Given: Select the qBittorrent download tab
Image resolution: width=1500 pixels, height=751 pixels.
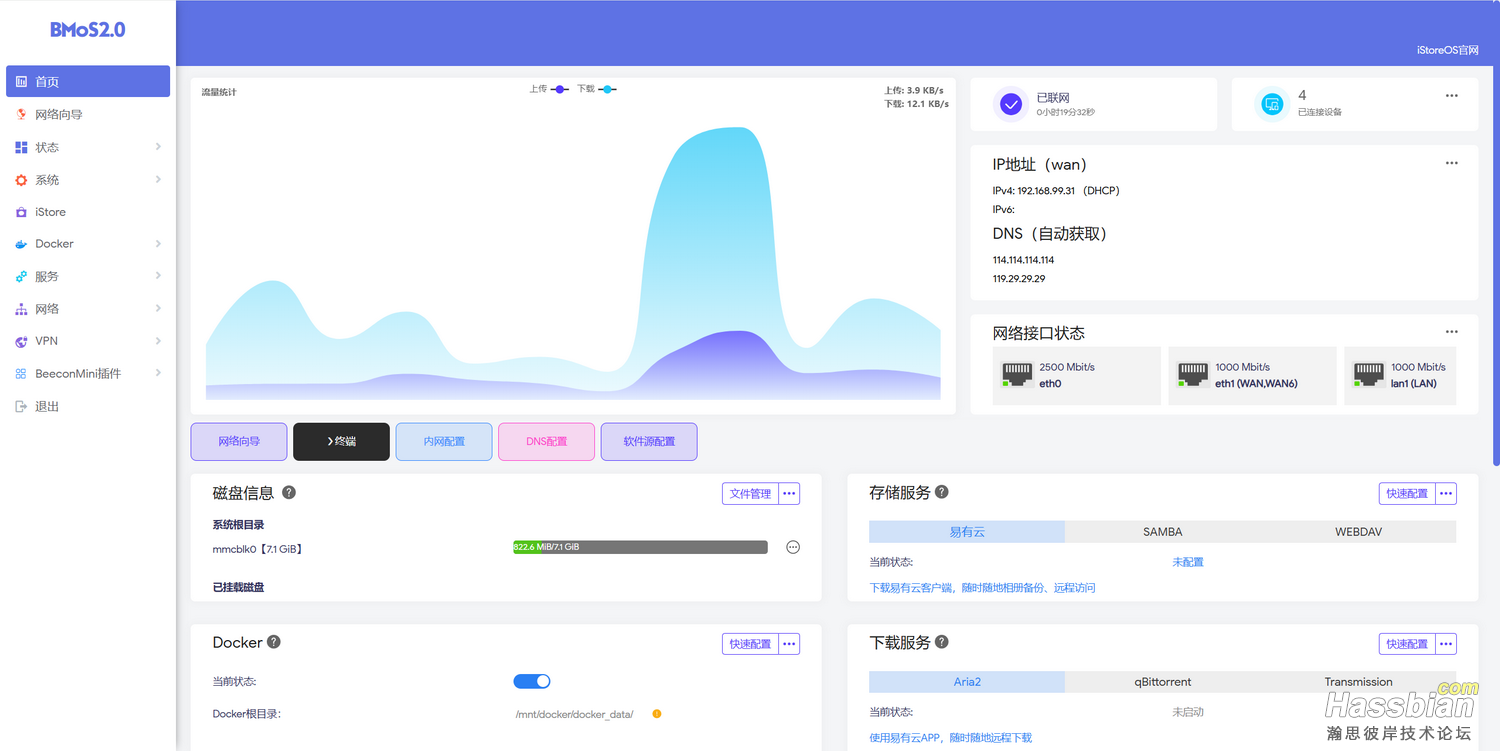Looking at the screenshot, I should pyautogui.click(x=1162, y=682).
